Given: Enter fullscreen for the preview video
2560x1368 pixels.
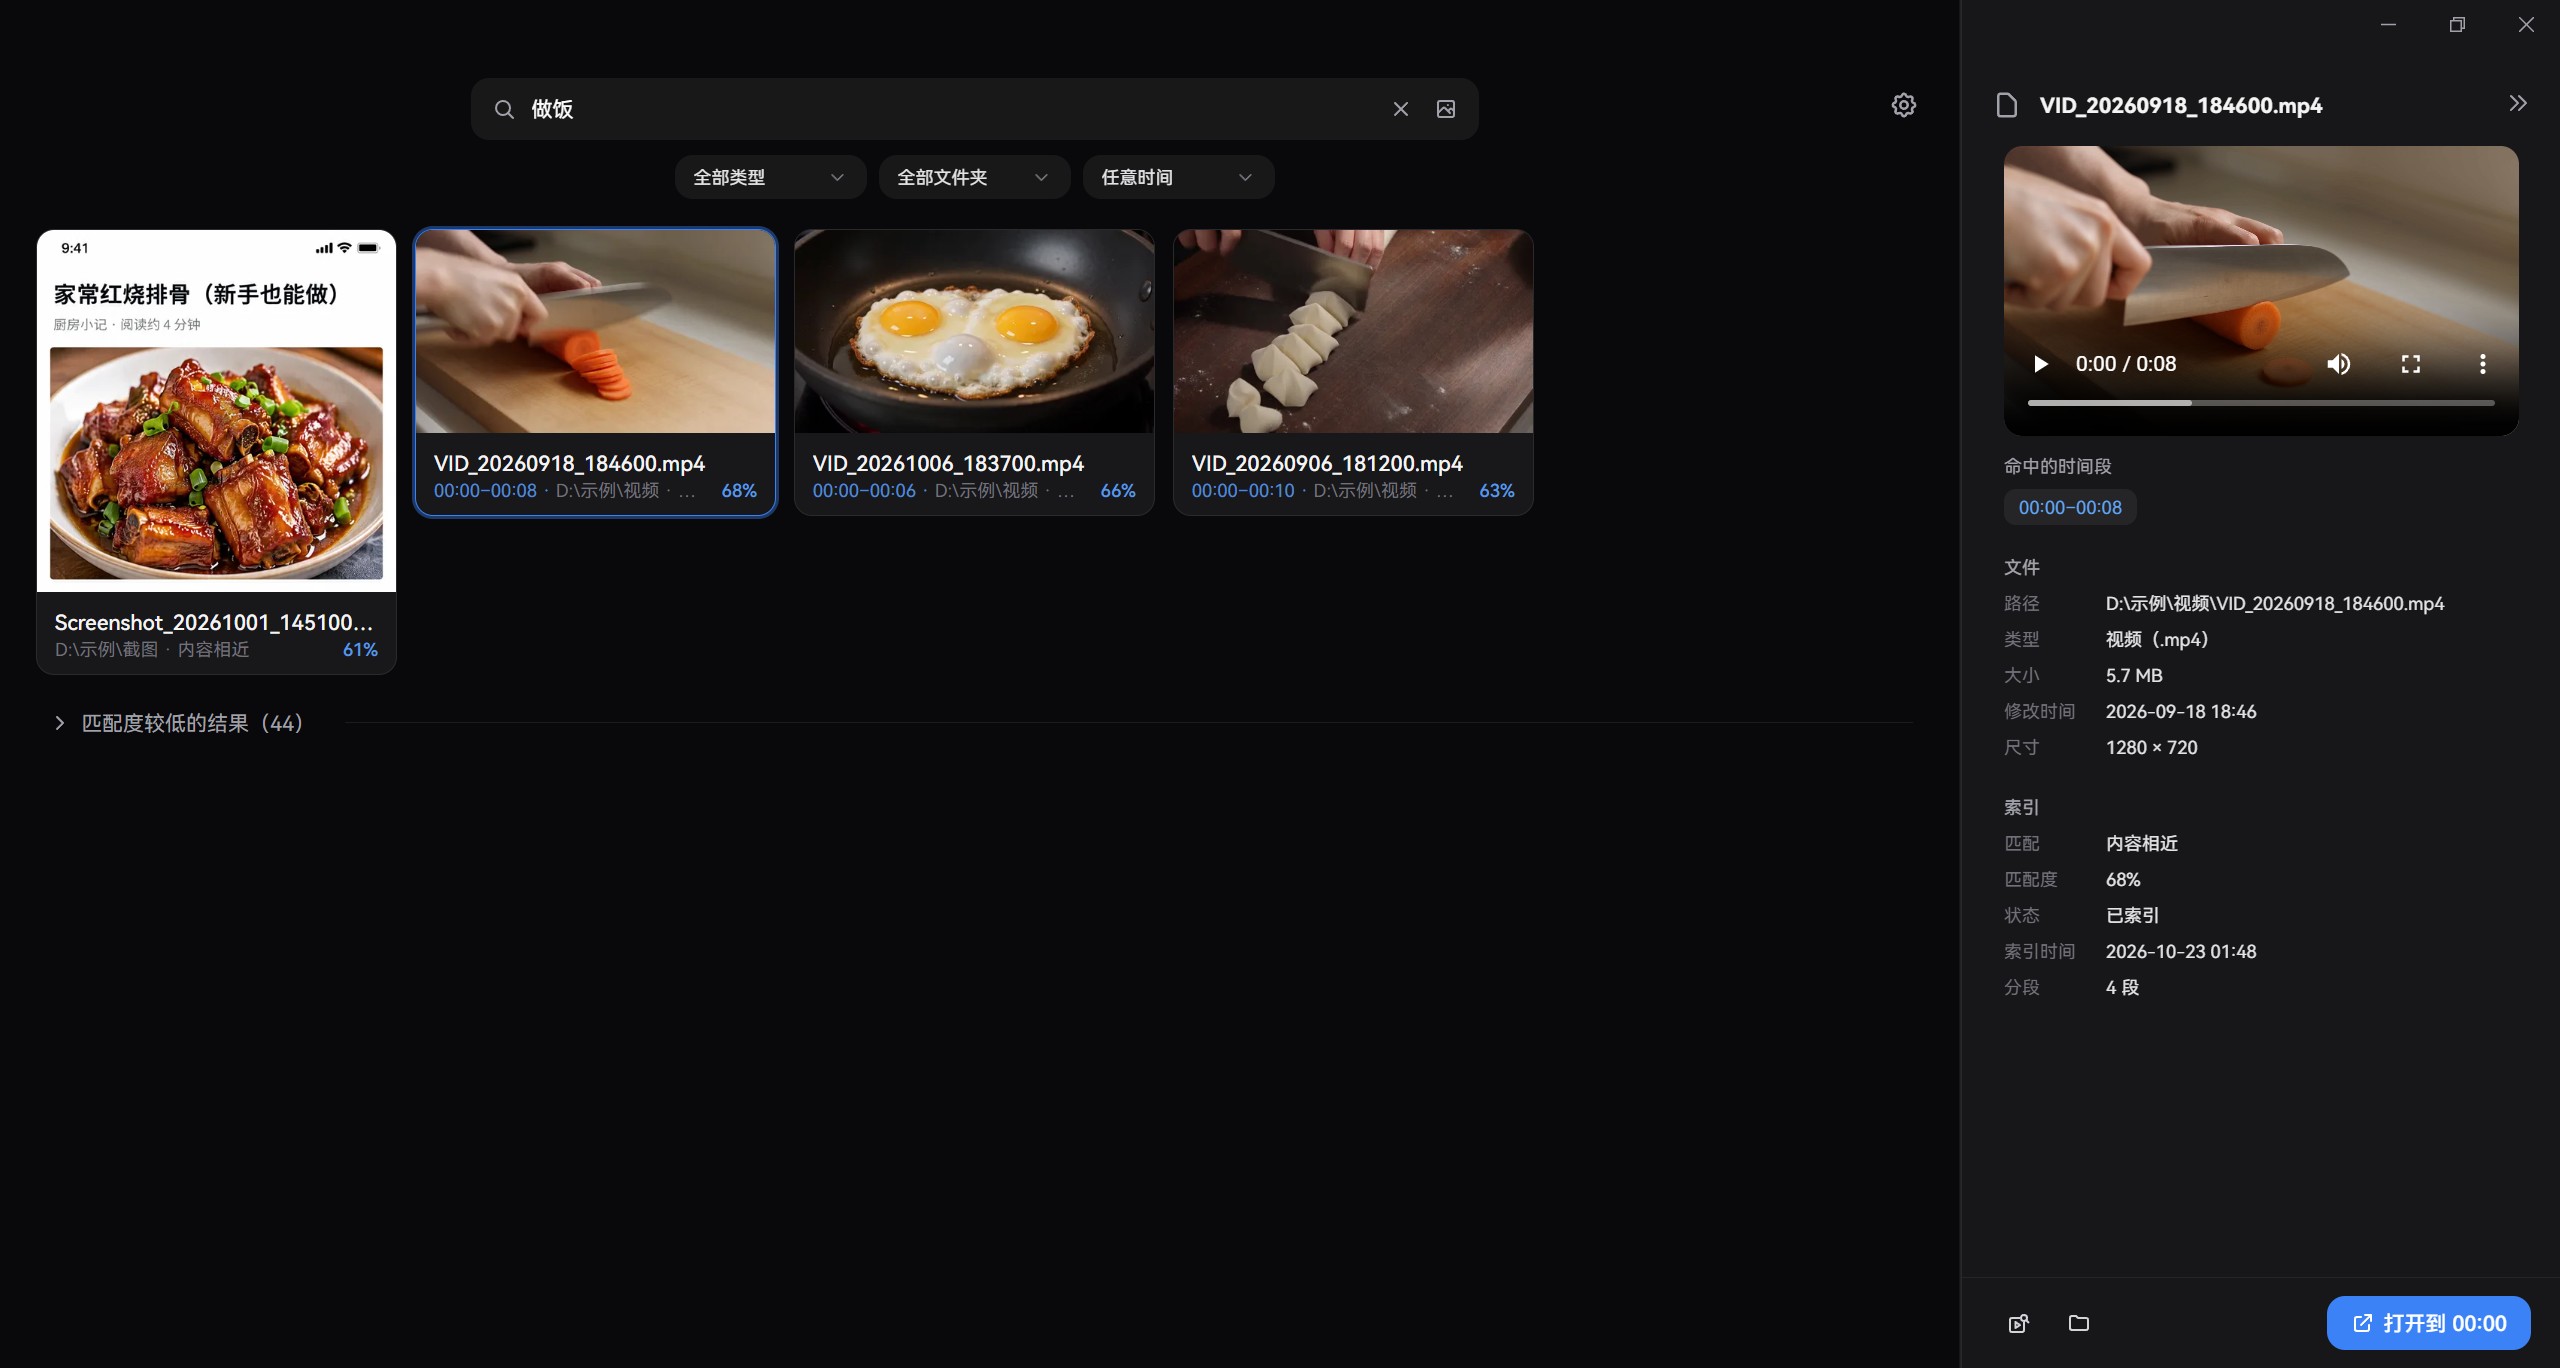Looking at the screenshot, I should [2410, 364].
